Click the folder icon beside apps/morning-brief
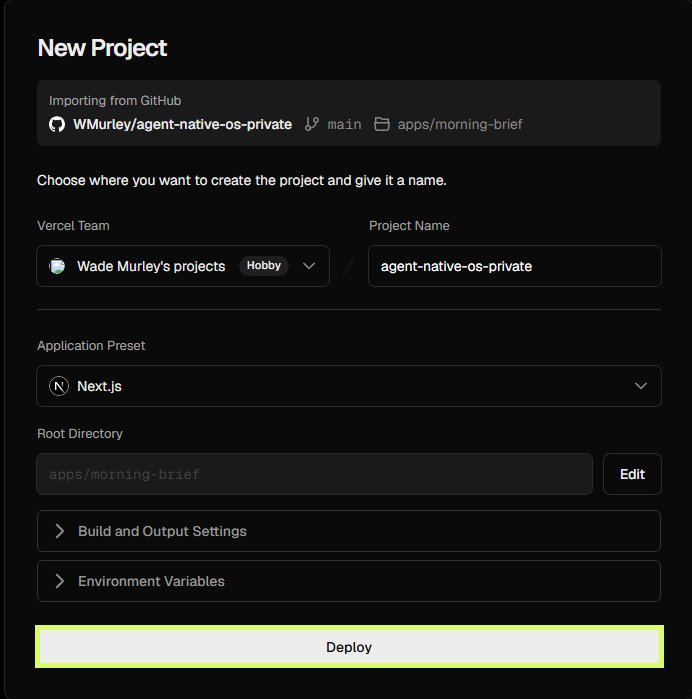The width and height of the screenshot is (692, 699). click(x=382, y=124)
